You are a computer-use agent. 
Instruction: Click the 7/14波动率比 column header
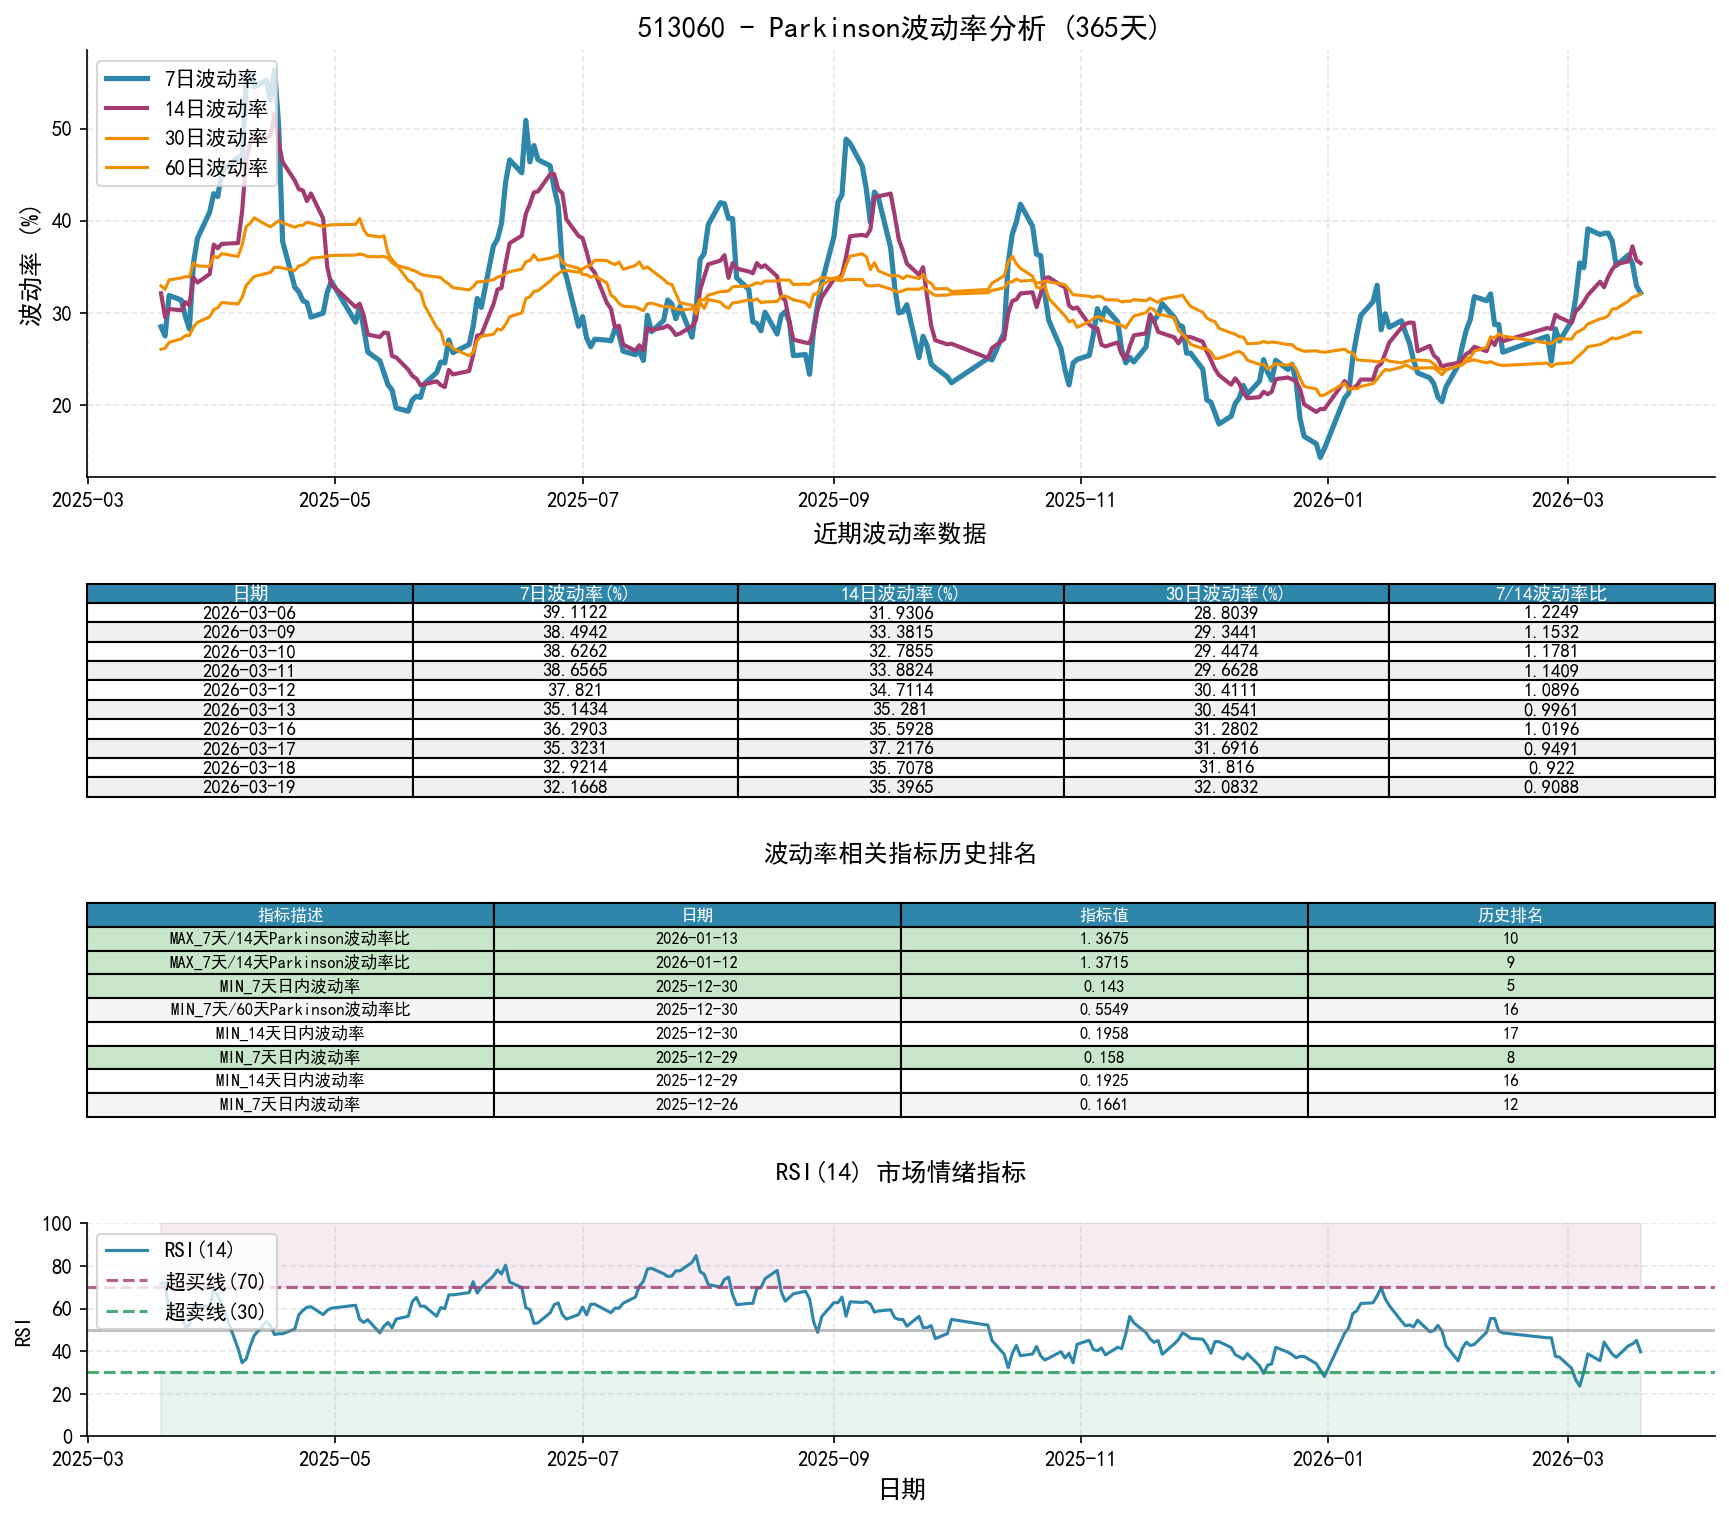tap(1551, 593)
